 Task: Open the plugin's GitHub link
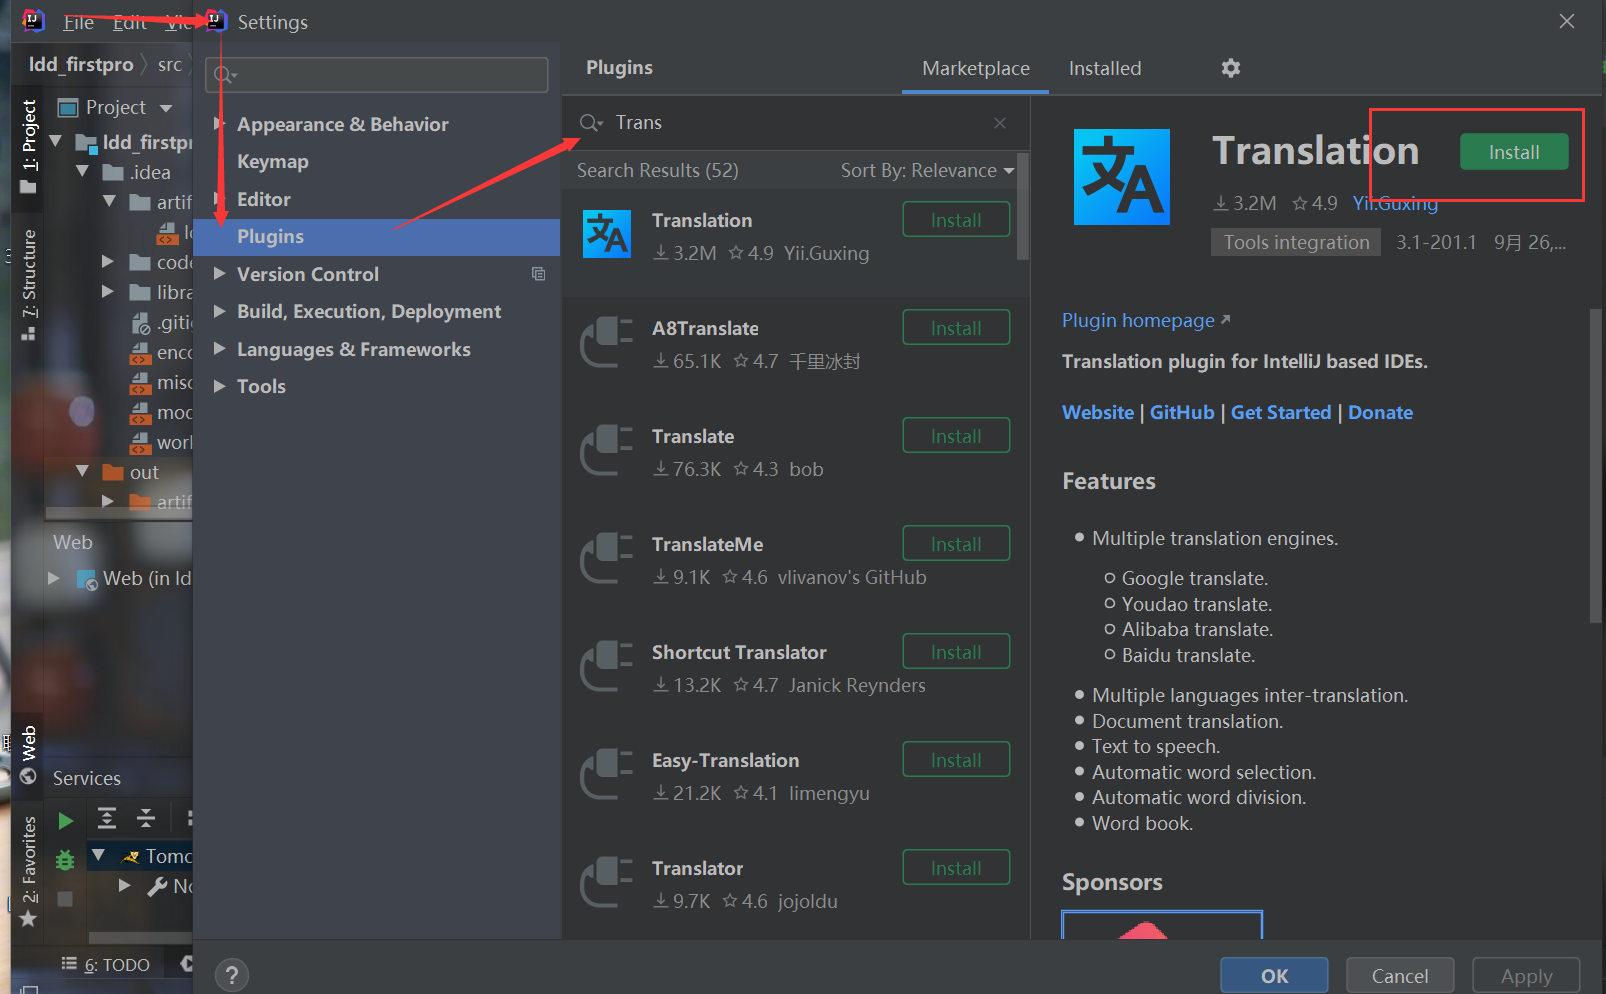coord(1181,412)
